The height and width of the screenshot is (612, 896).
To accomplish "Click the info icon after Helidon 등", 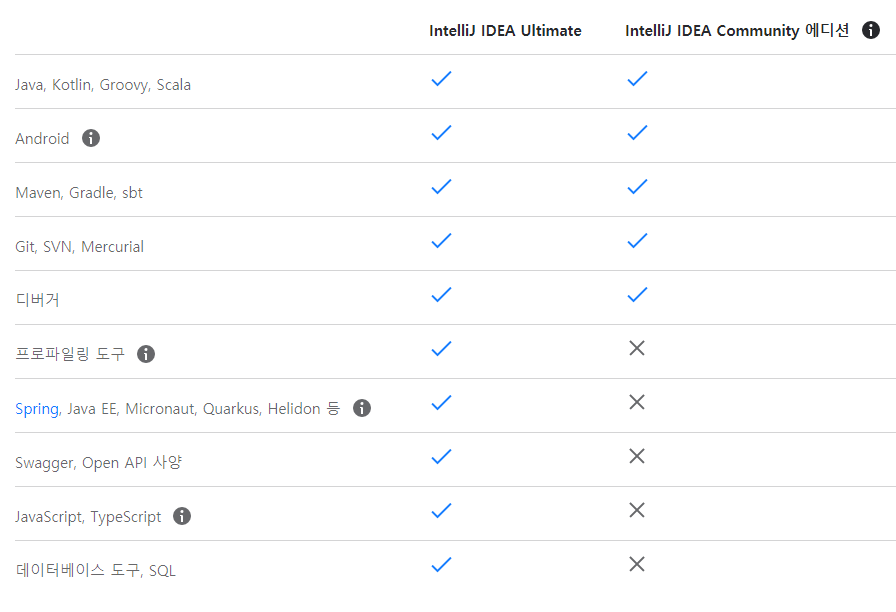I will pyautogui.click(x=362, y=408).
